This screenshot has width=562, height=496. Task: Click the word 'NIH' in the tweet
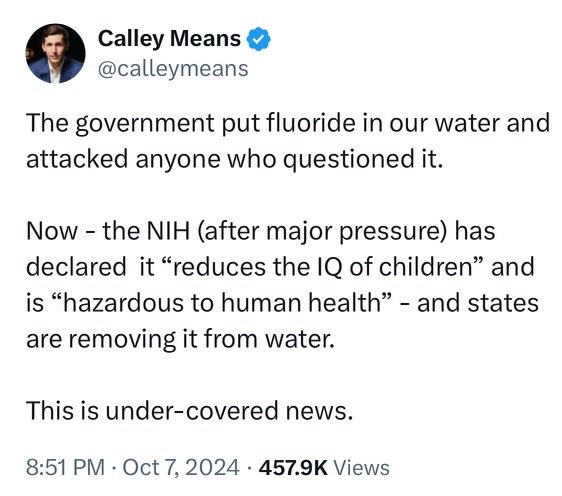click(168, 231)
